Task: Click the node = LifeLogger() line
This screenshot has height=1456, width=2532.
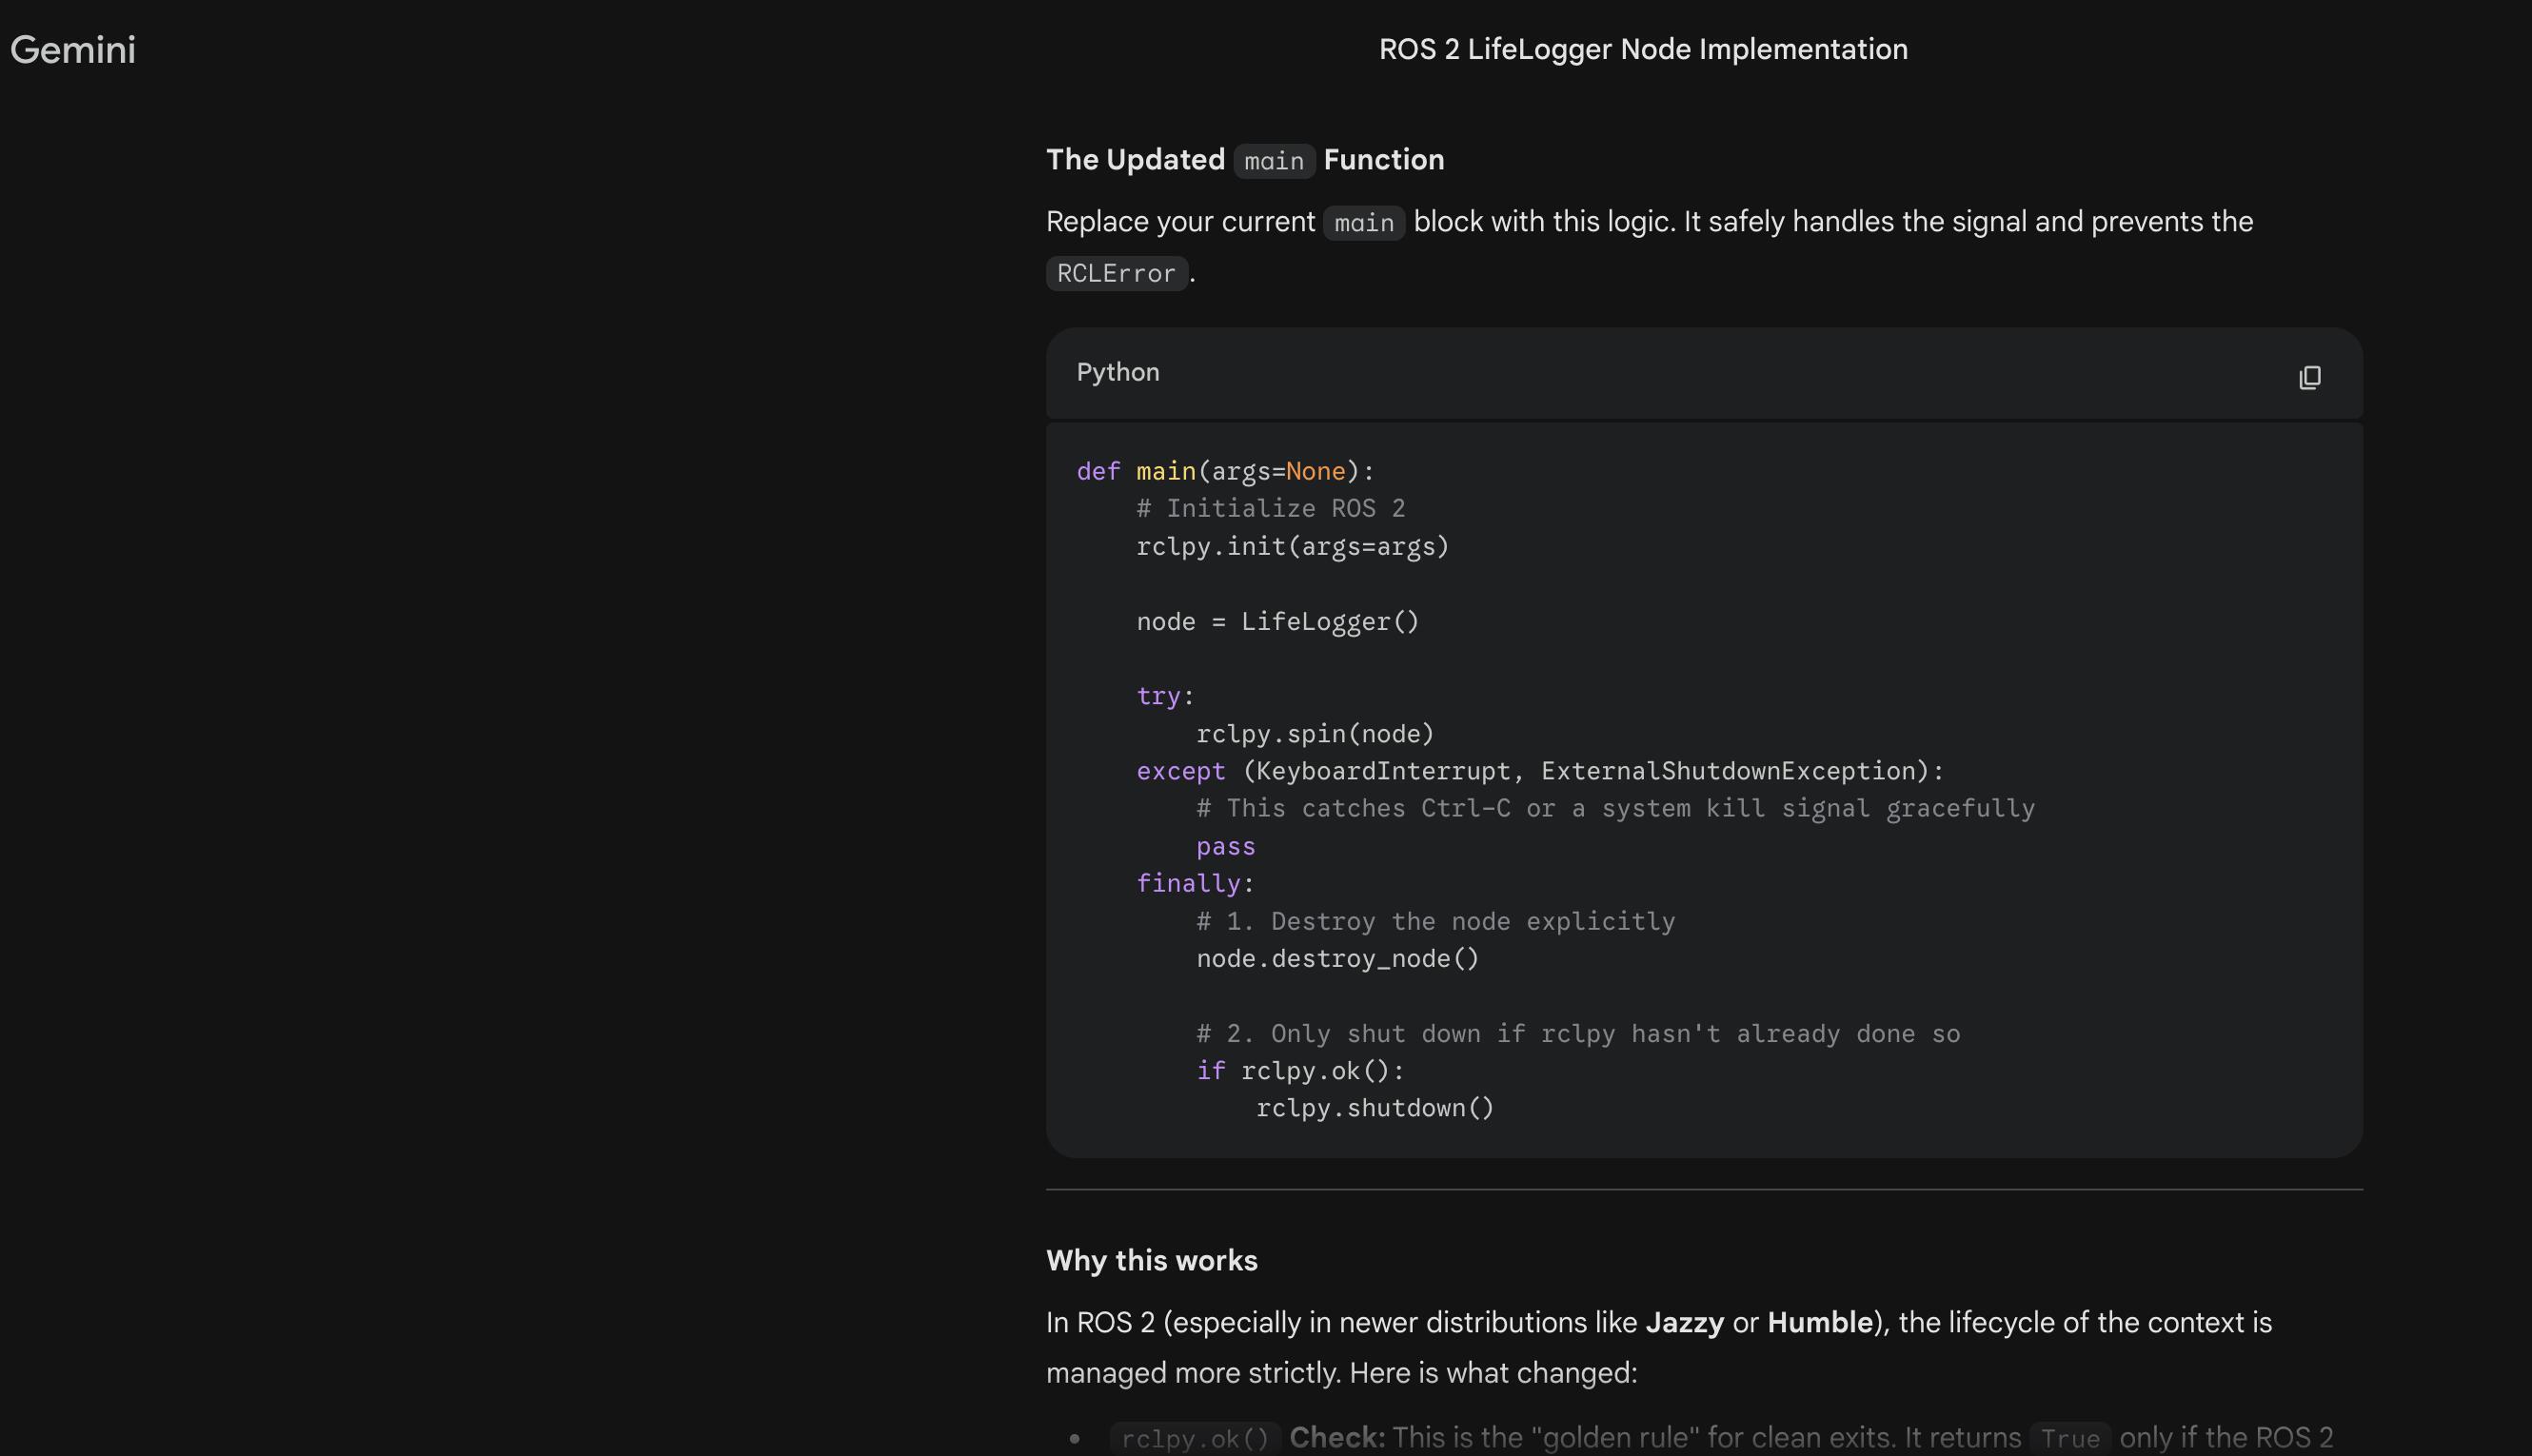Action: 1277,621
